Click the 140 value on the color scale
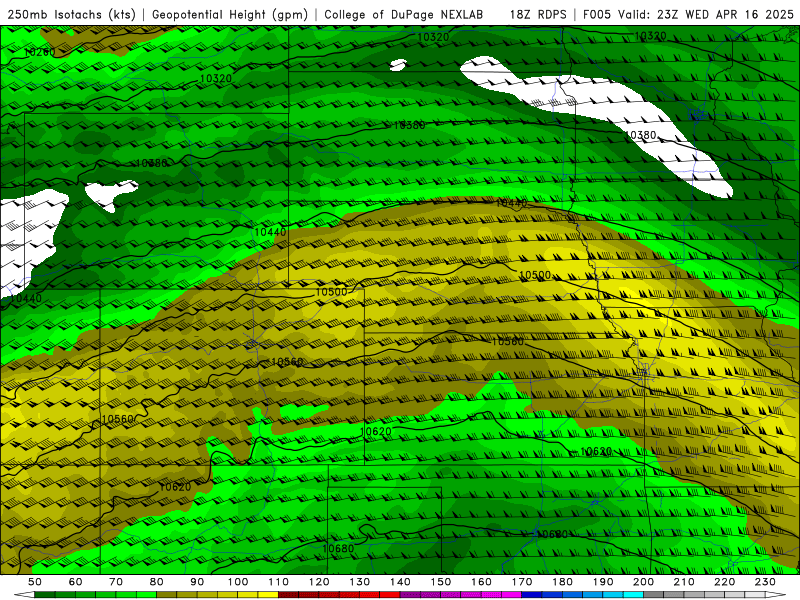The width and height of the screenshot is (800, 600). 401,582
